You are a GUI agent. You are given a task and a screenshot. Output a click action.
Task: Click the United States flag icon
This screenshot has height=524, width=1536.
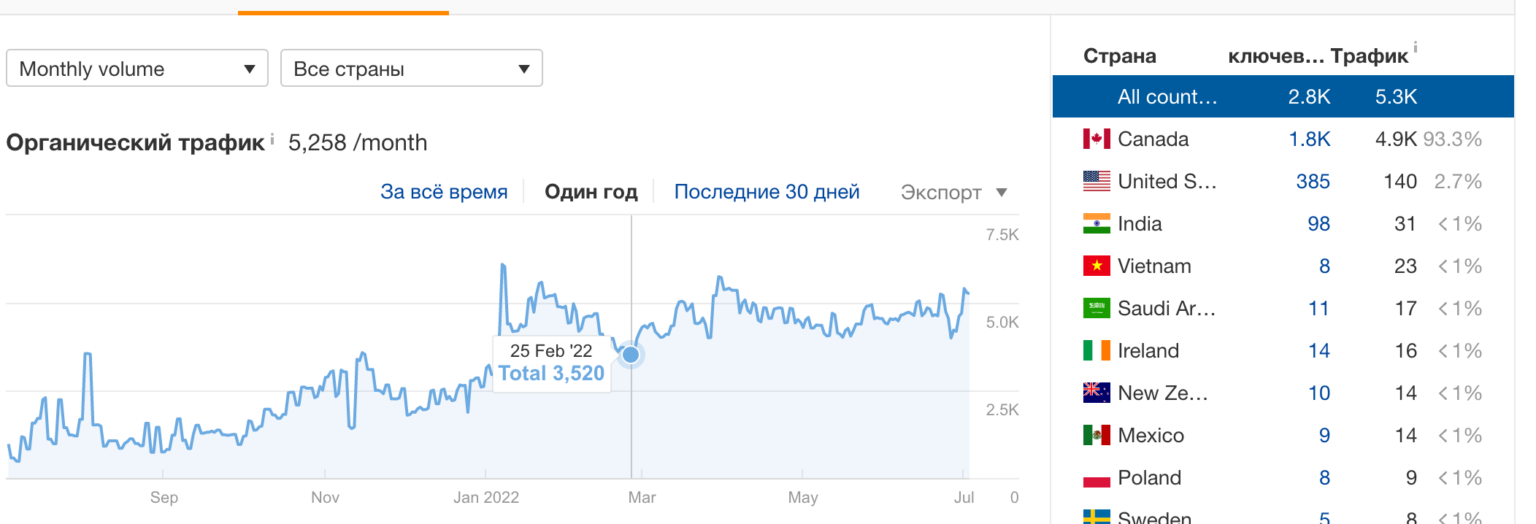1096,181
